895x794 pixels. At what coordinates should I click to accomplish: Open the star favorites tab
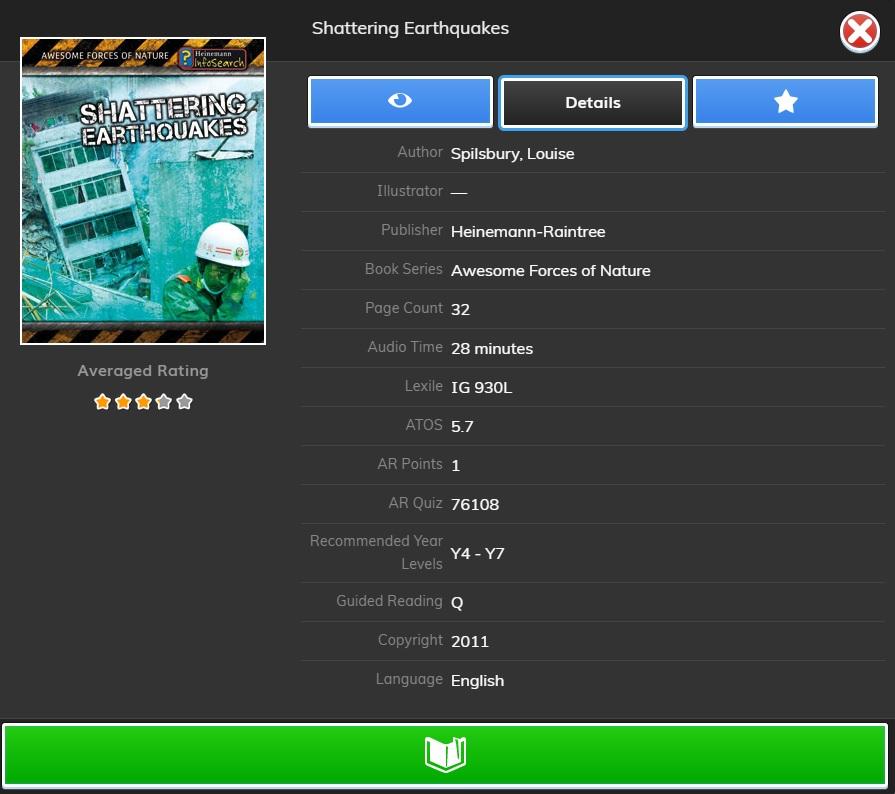click(x=785, y=102)
